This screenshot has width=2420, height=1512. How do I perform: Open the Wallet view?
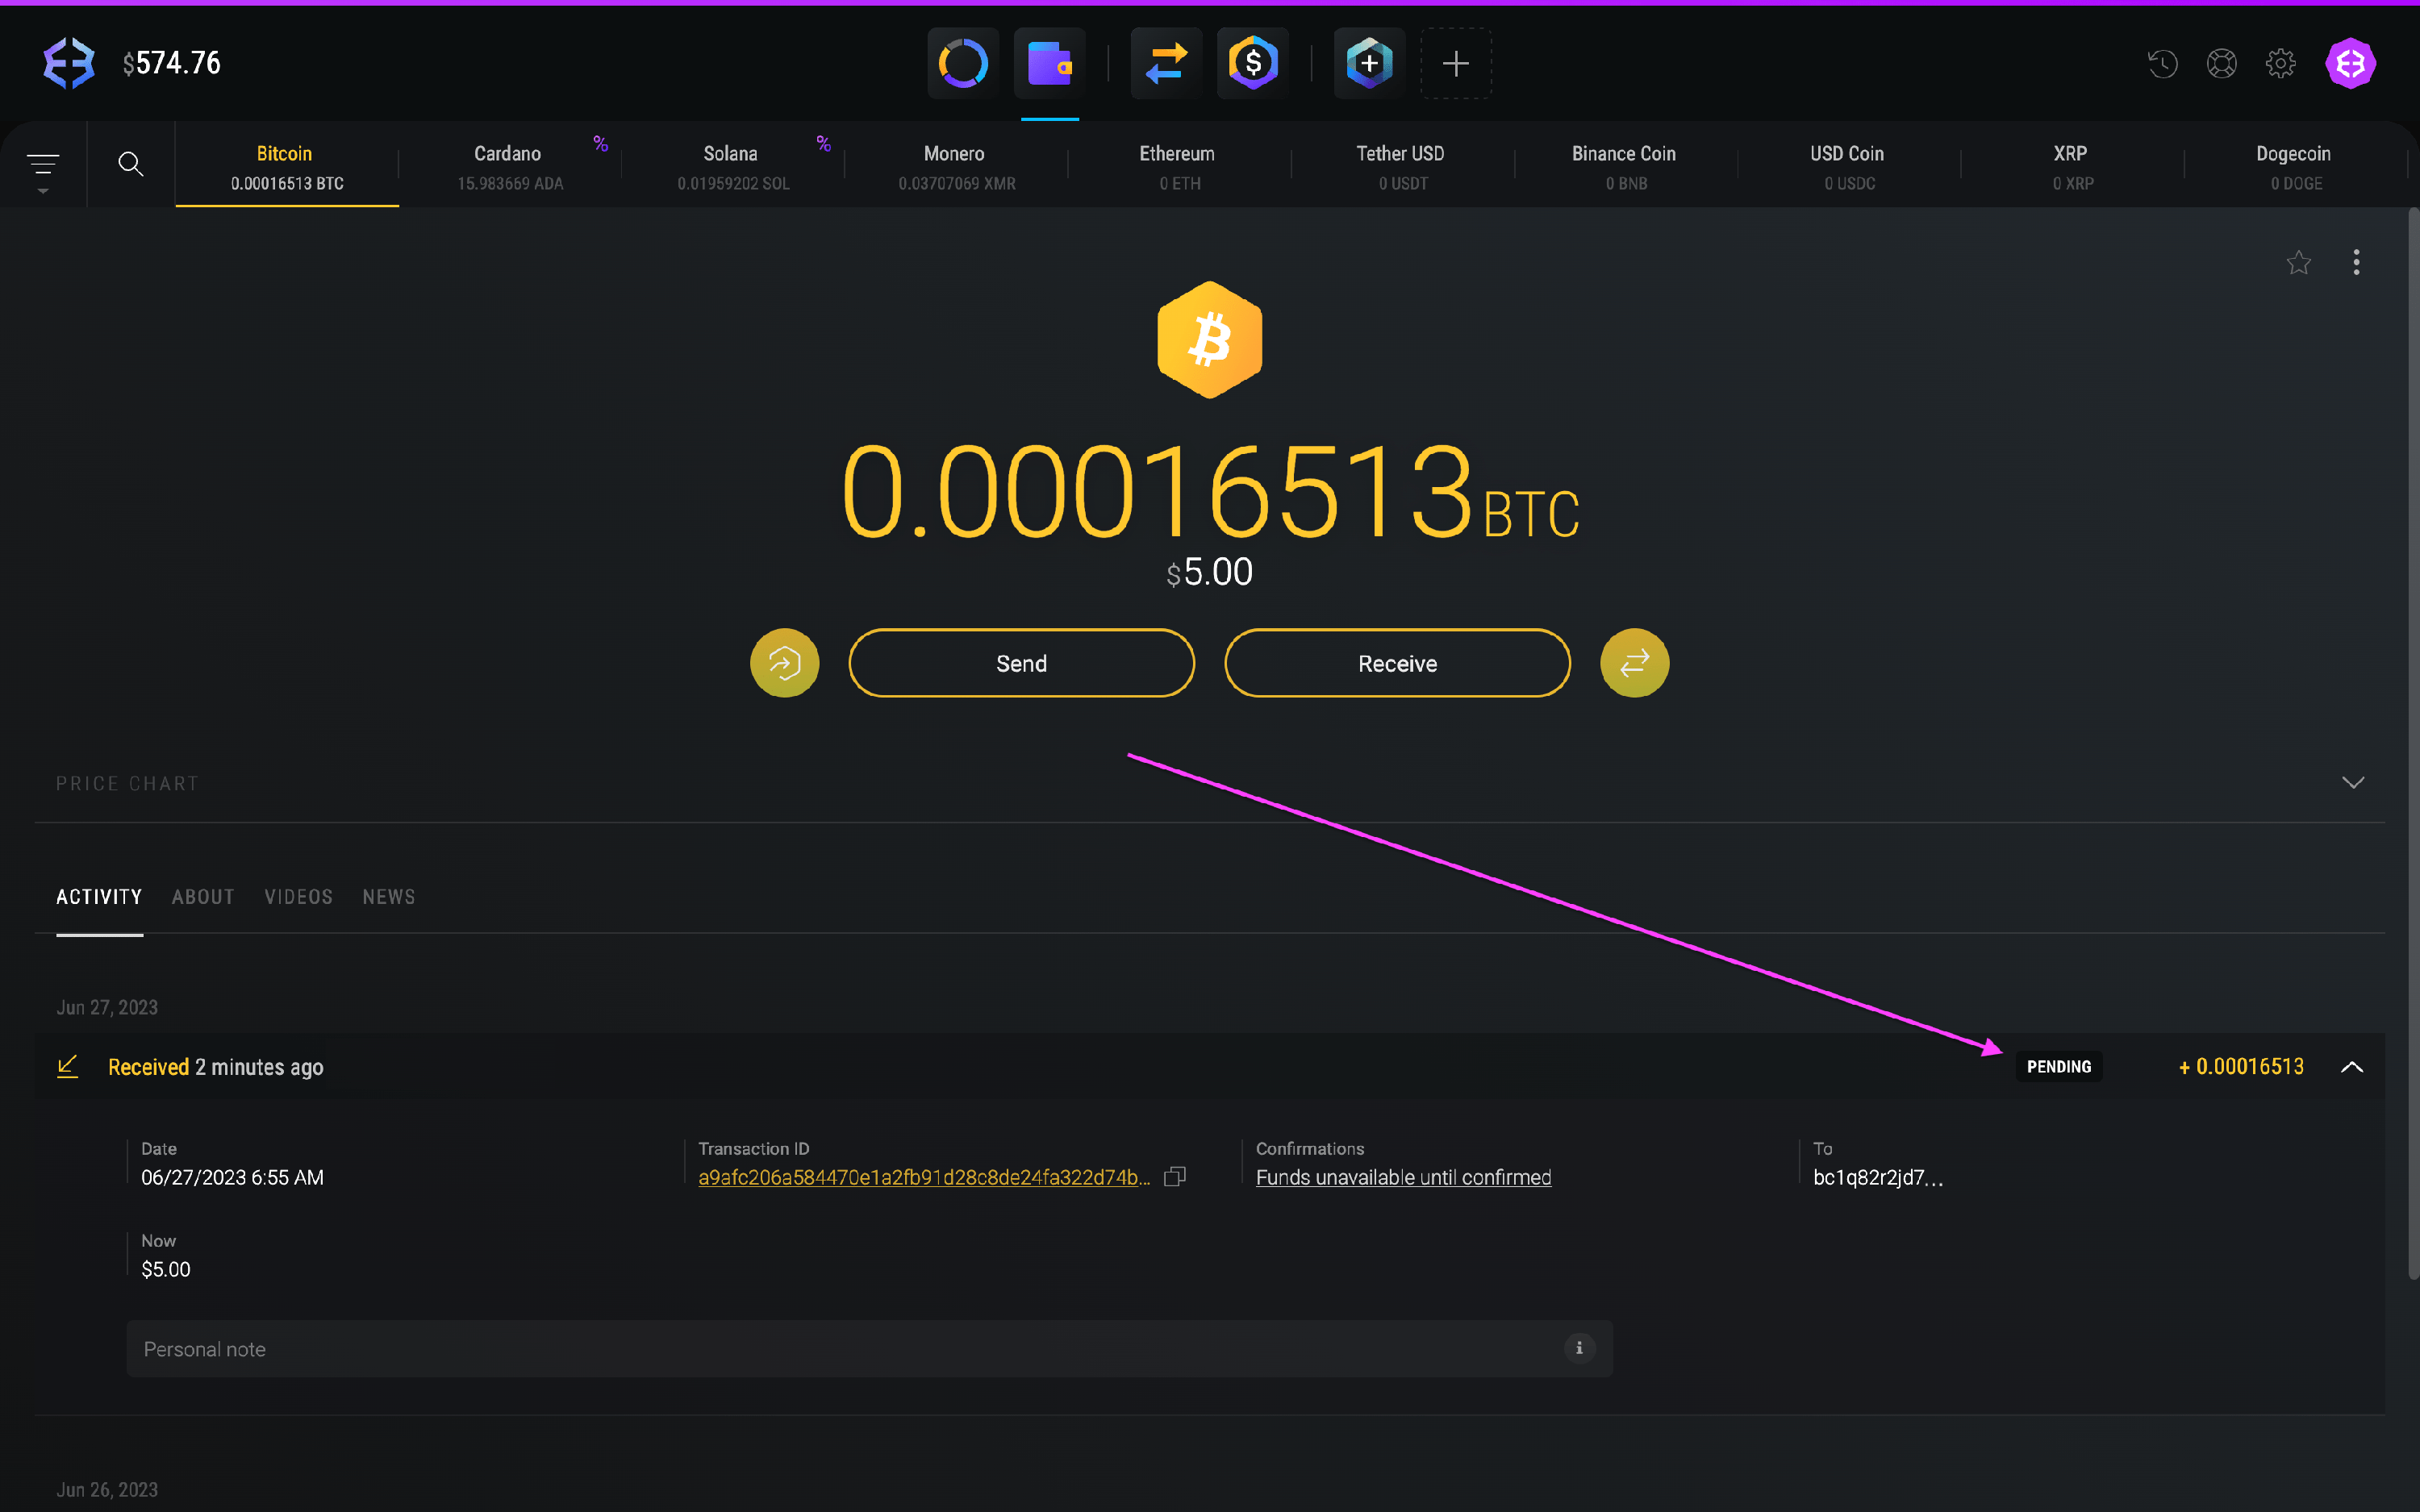[x=1048, y=62]
